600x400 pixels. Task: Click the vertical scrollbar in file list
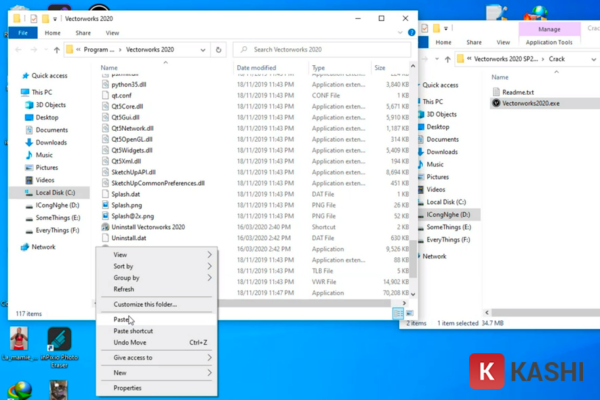pos(413,258)
